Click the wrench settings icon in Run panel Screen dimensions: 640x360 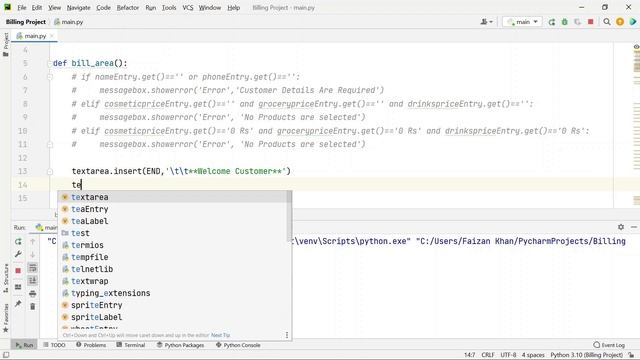pos(18,255)
